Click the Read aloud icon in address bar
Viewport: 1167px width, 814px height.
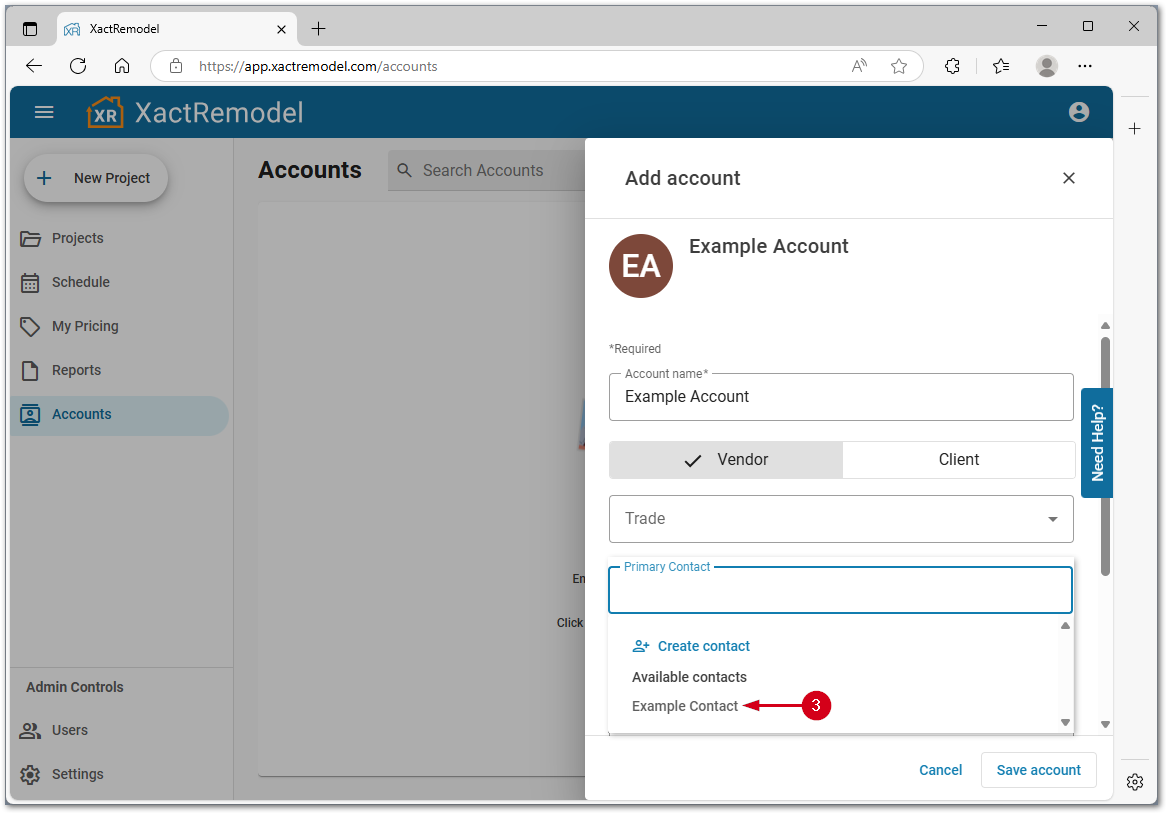tap(860, 66)
